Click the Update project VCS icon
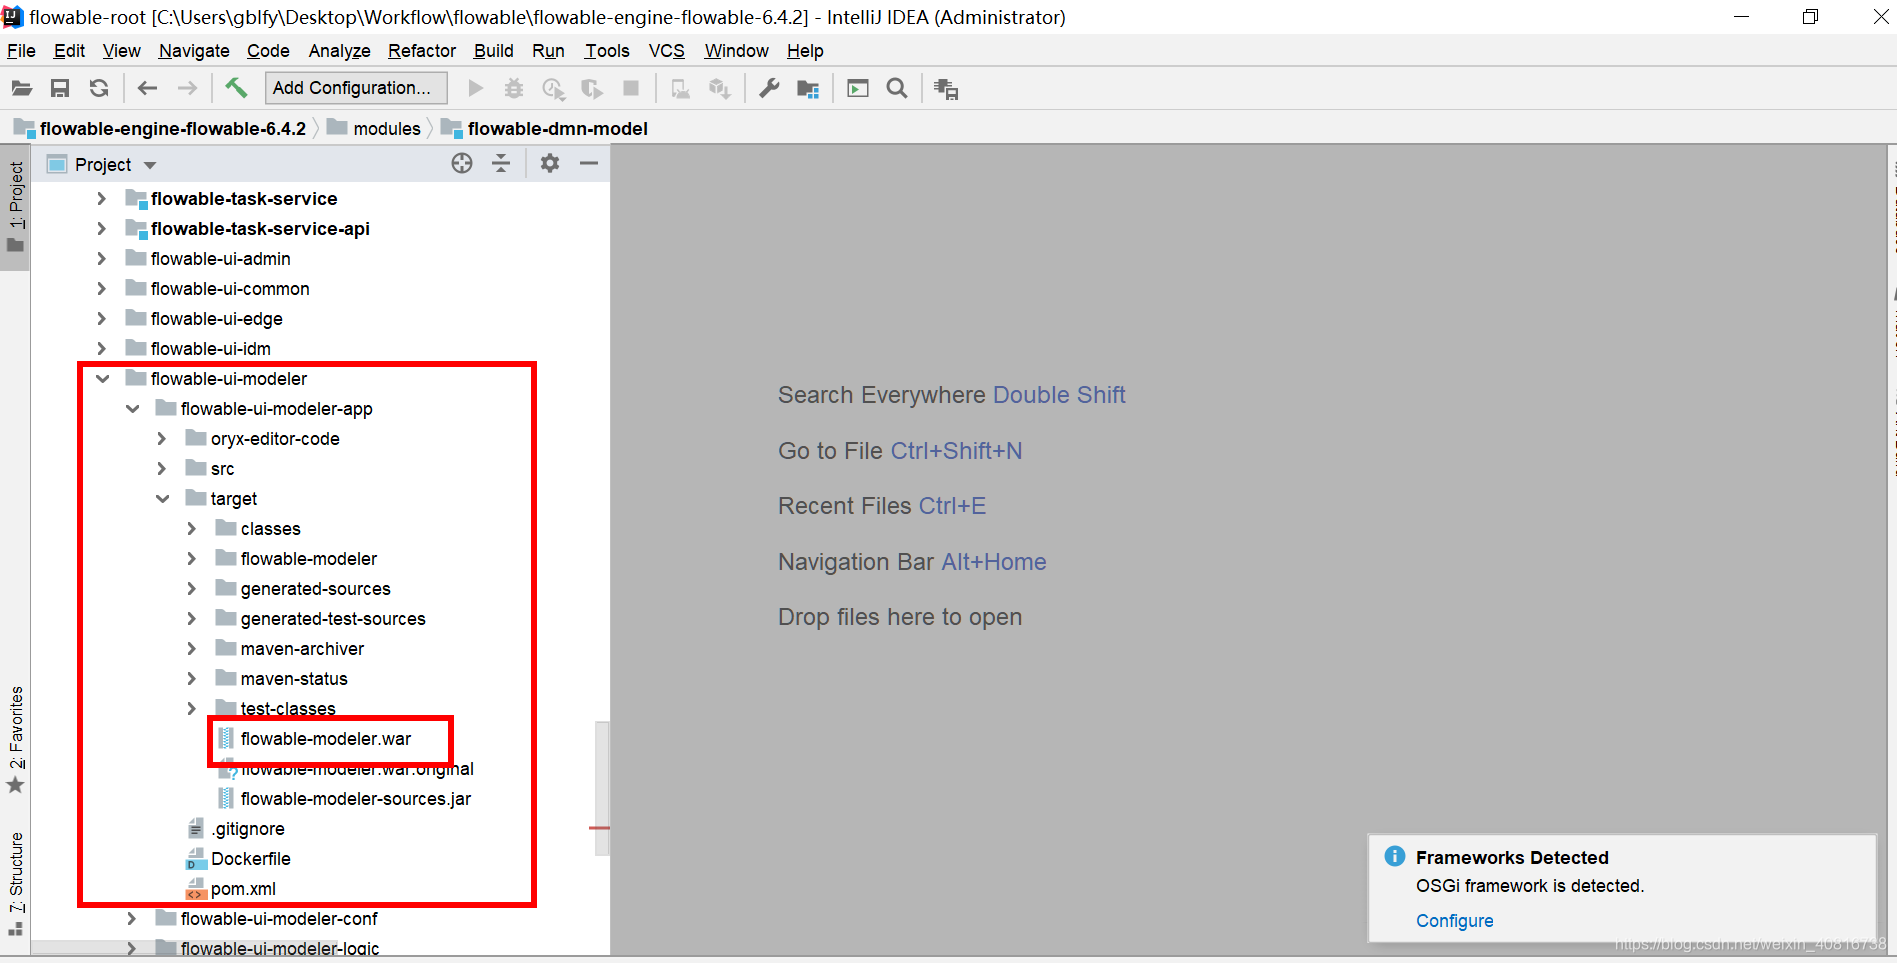The height and width of the screenshot is (963, 1897). coord(719,89)
